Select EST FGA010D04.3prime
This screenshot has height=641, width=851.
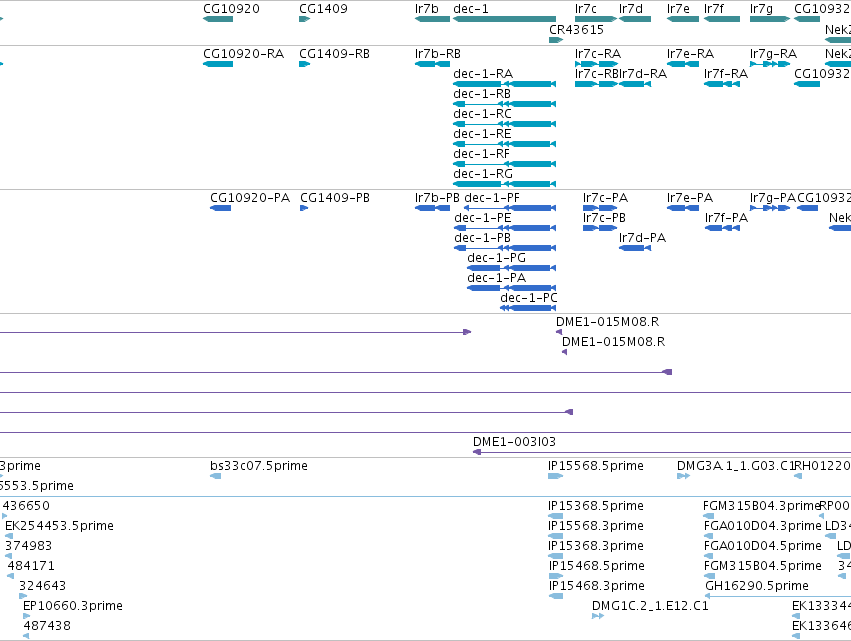coord(709,536)
